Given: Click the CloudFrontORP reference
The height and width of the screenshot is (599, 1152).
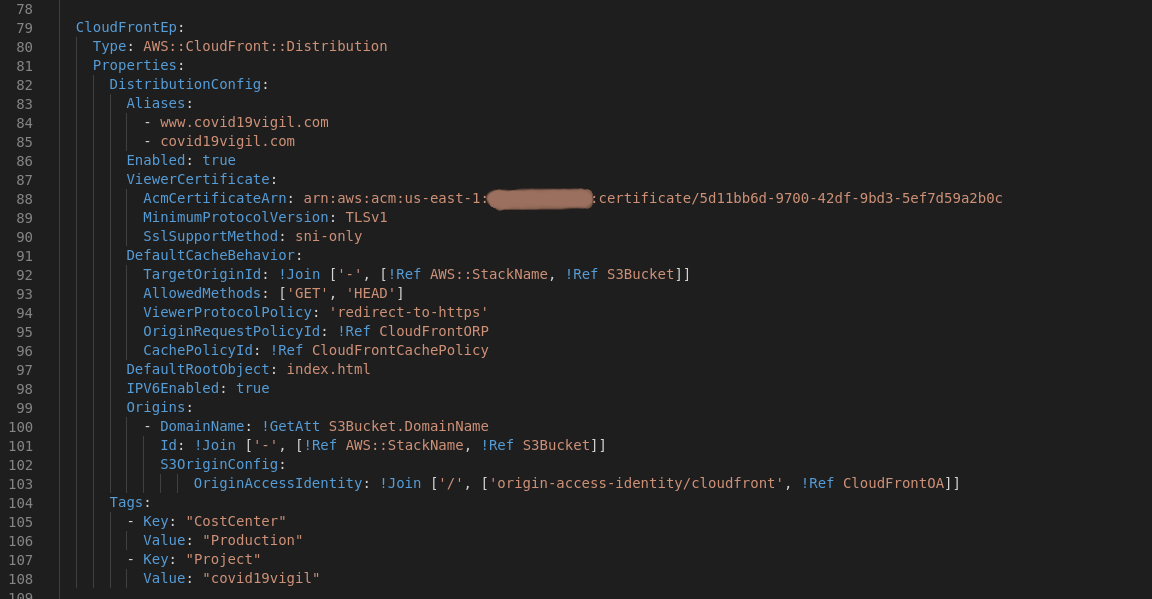Looking at the screenshot, I should pyautogui.click(x=433, y=331).
